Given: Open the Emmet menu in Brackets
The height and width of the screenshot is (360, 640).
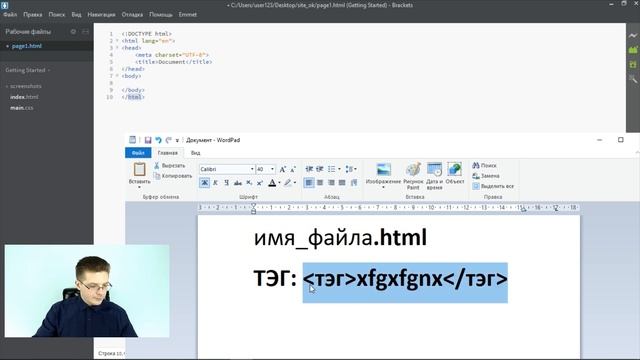Looking at the screenshot, I should click(x=187, y=14).
